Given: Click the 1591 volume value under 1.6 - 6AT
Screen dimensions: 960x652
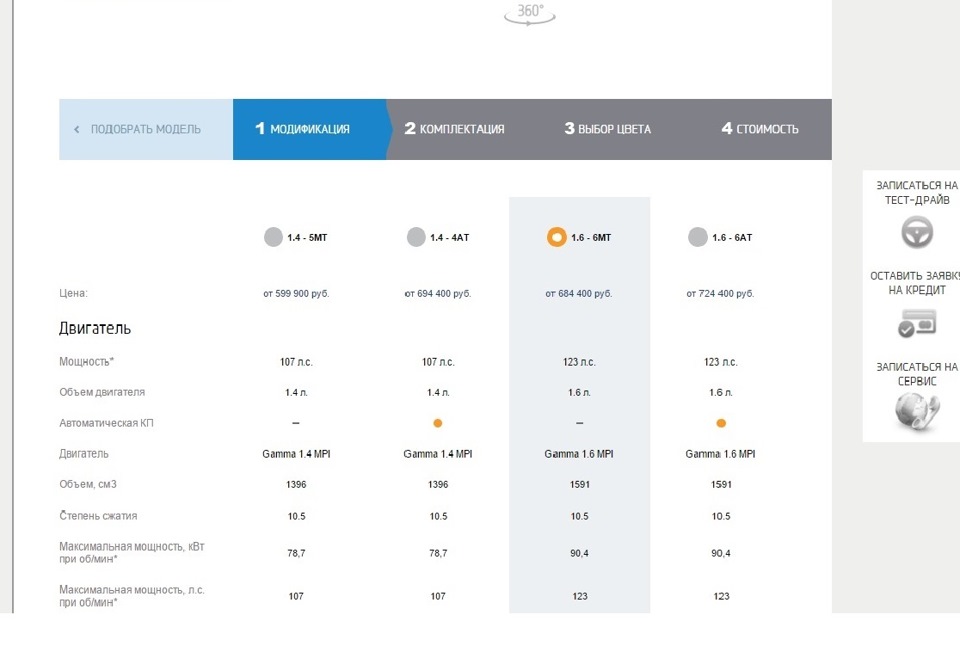Looking at the screenshot, I should tap(721, 484).
